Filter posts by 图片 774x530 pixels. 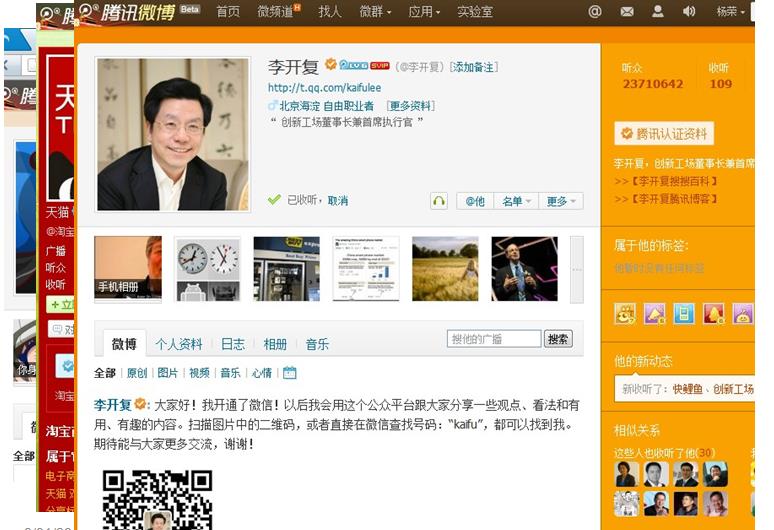pyautogui.click(x=167, y=373)
